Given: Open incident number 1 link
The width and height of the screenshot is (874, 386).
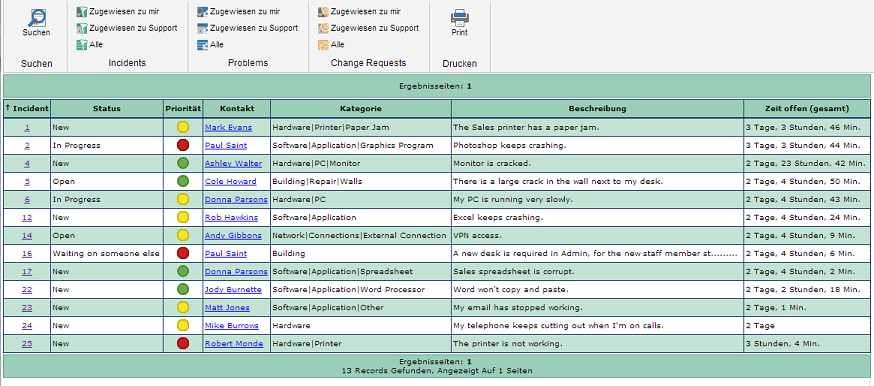Looking at the screenshot, I should point(27,128).
